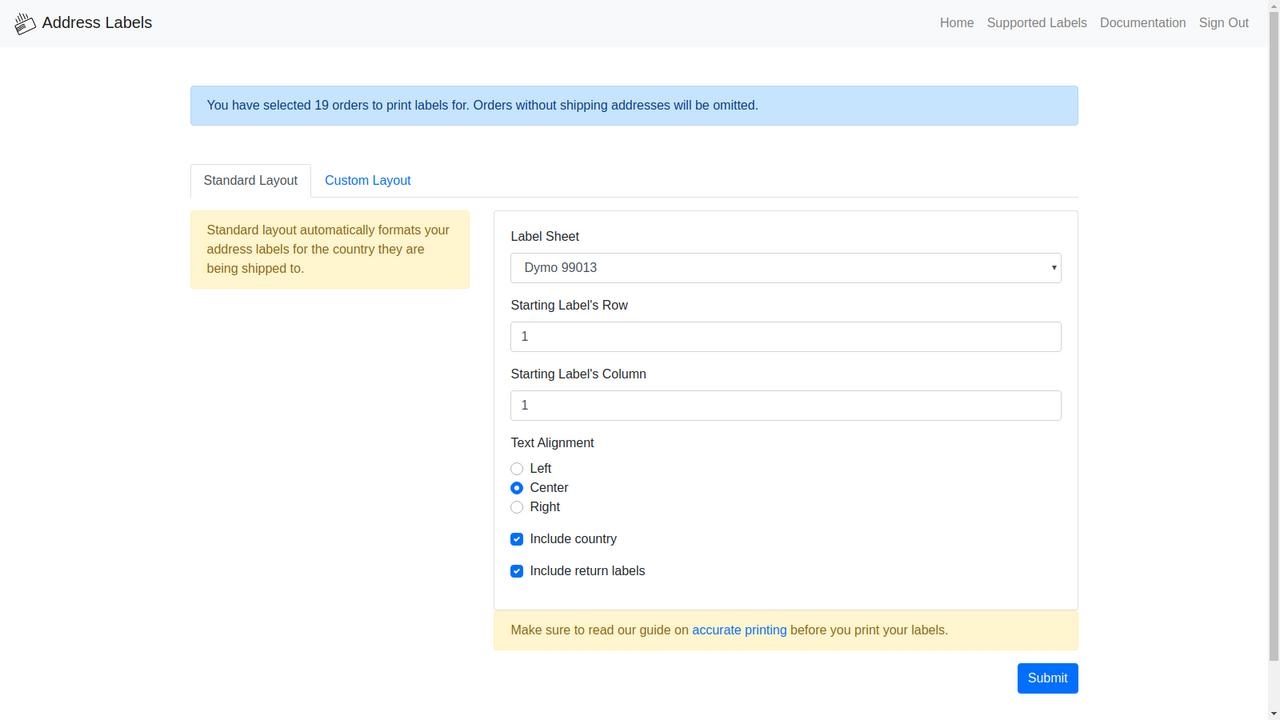Open the accurate printing guide link
This screenshot has width=1280, height=720.
coord(739,630)
